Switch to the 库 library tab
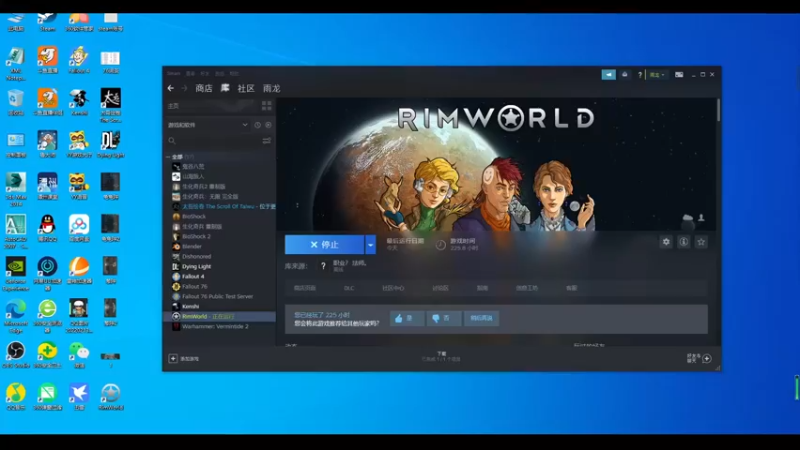Viewport: 800px width, 450px height. (225, 88)
